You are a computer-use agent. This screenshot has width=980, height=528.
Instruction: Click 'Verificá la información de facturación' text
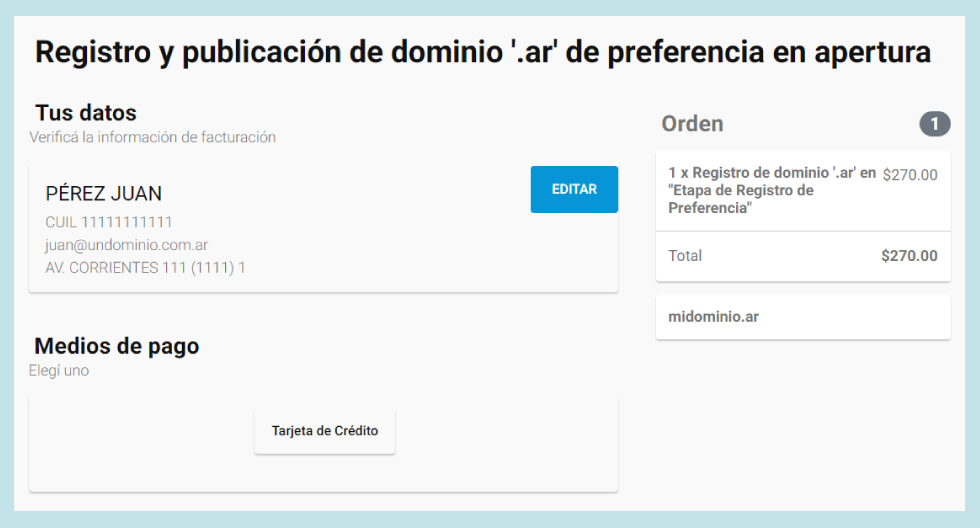152,137
